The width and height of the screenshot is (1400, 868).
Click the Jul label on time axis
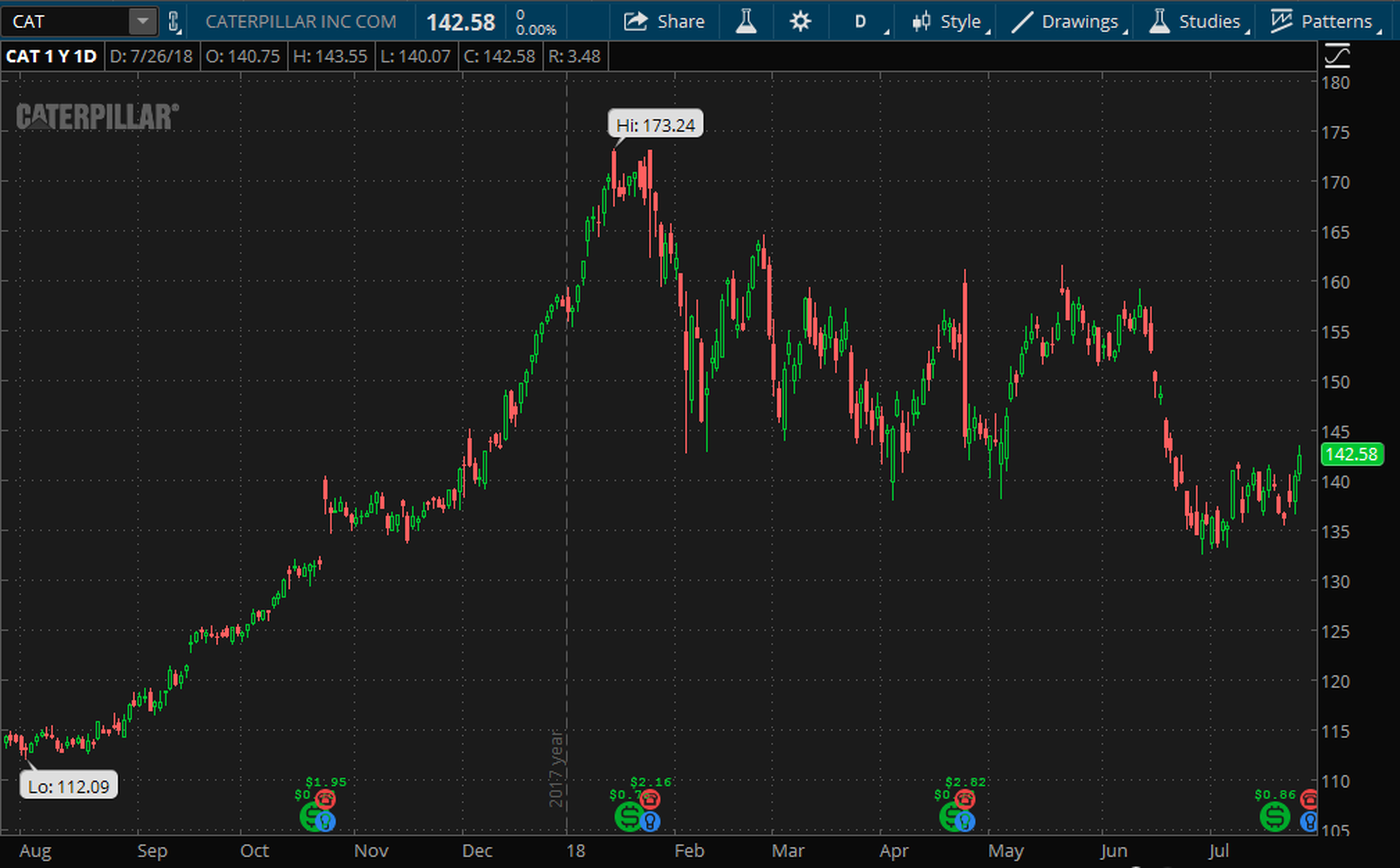[x=1219, y=851]
